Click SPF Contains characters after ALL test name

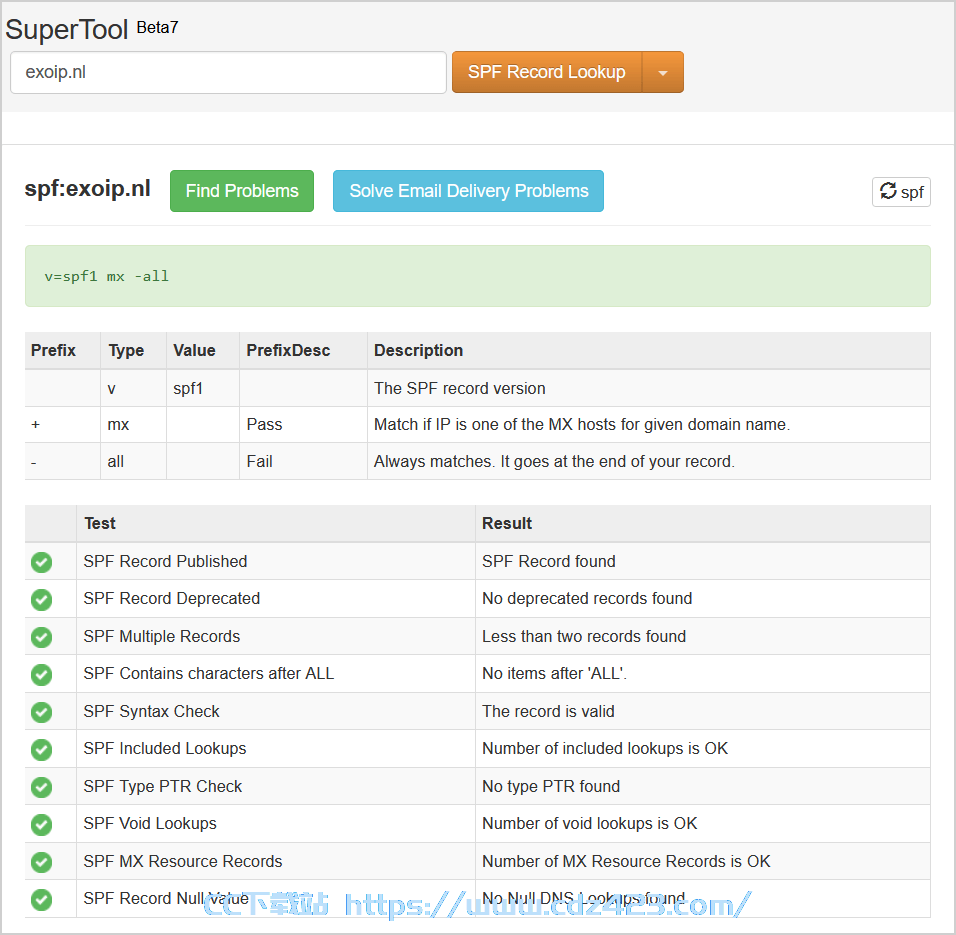point(209,674)
